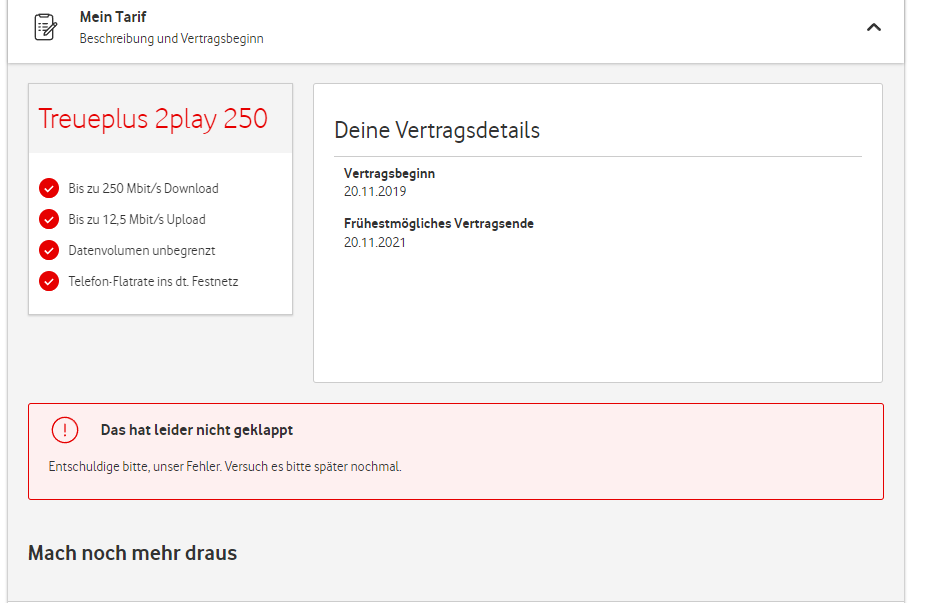Image resolution: width=928 pixels, height=603 pixels.
Task: Click the red error exclamation icon
Action: pos(65,430)
